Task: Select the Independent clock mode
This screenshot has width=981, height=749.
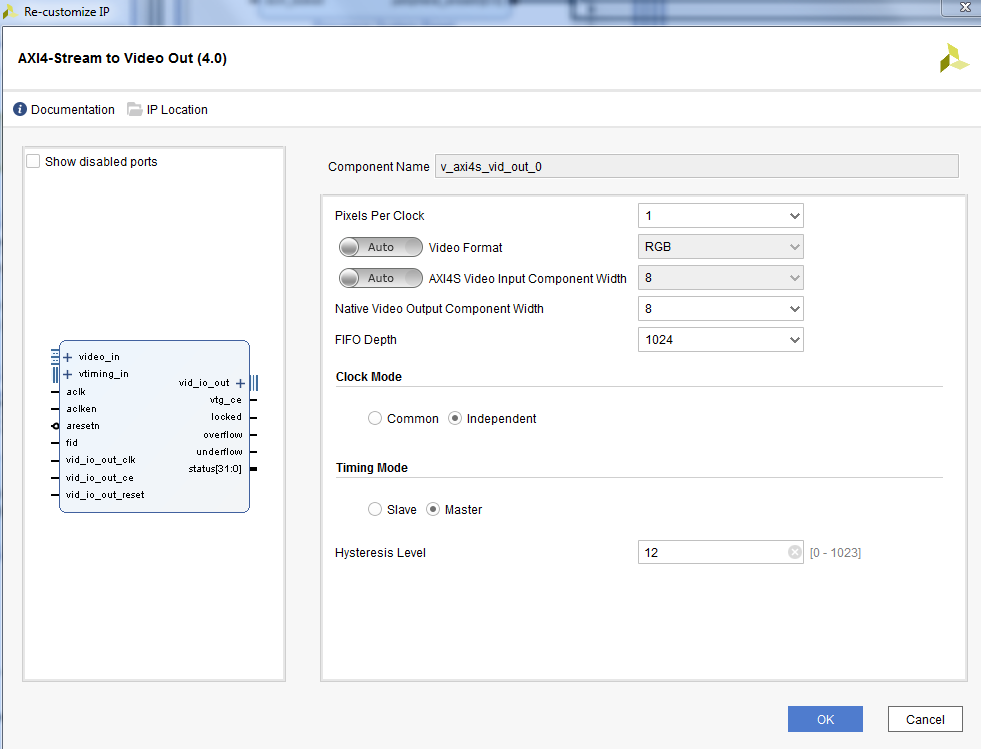Action: (455, 418)
